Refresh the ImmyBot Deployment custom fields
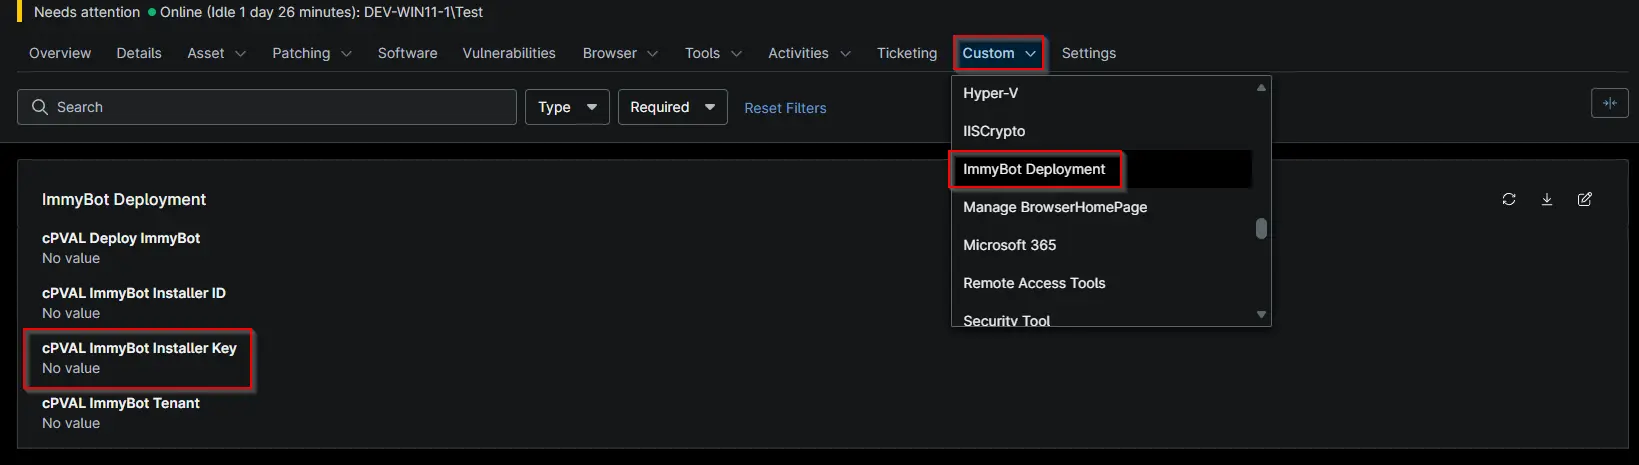The height and width of the screenshot is (465, 1639). 1508,199
